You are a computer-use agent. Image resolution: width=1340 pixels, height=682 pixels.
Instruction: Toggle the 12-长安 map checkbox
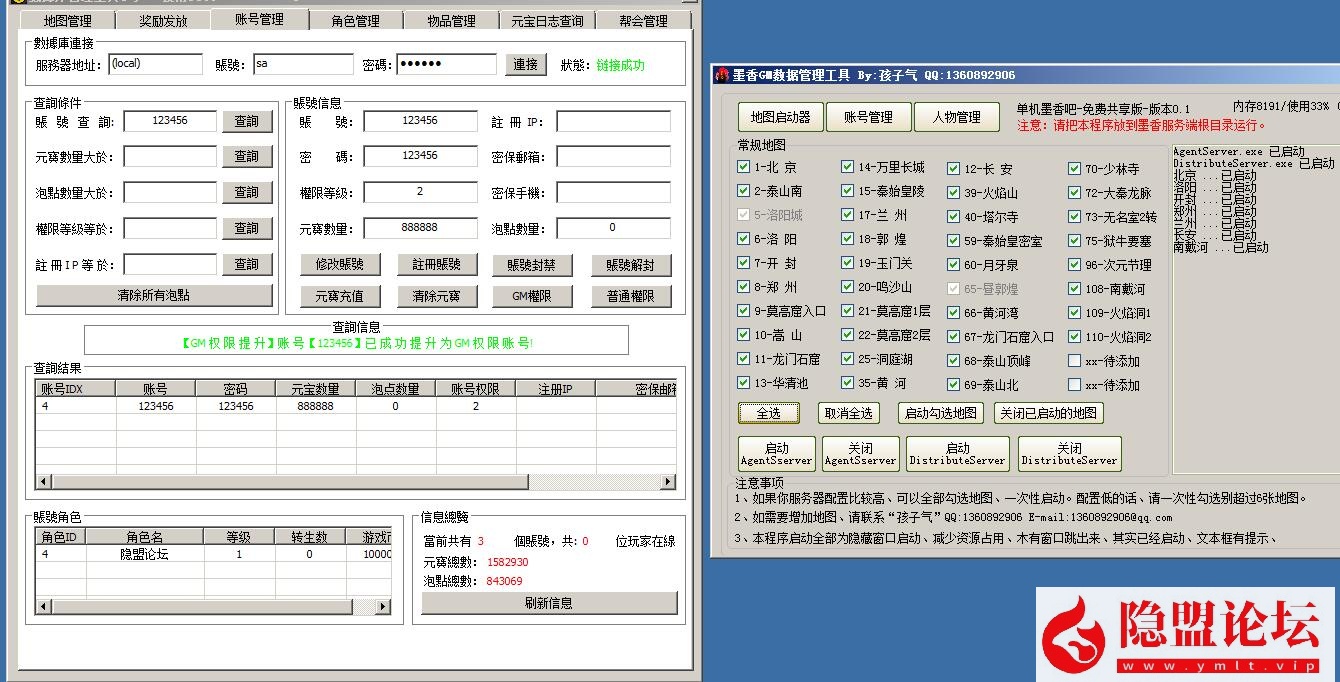coord(954,169)
